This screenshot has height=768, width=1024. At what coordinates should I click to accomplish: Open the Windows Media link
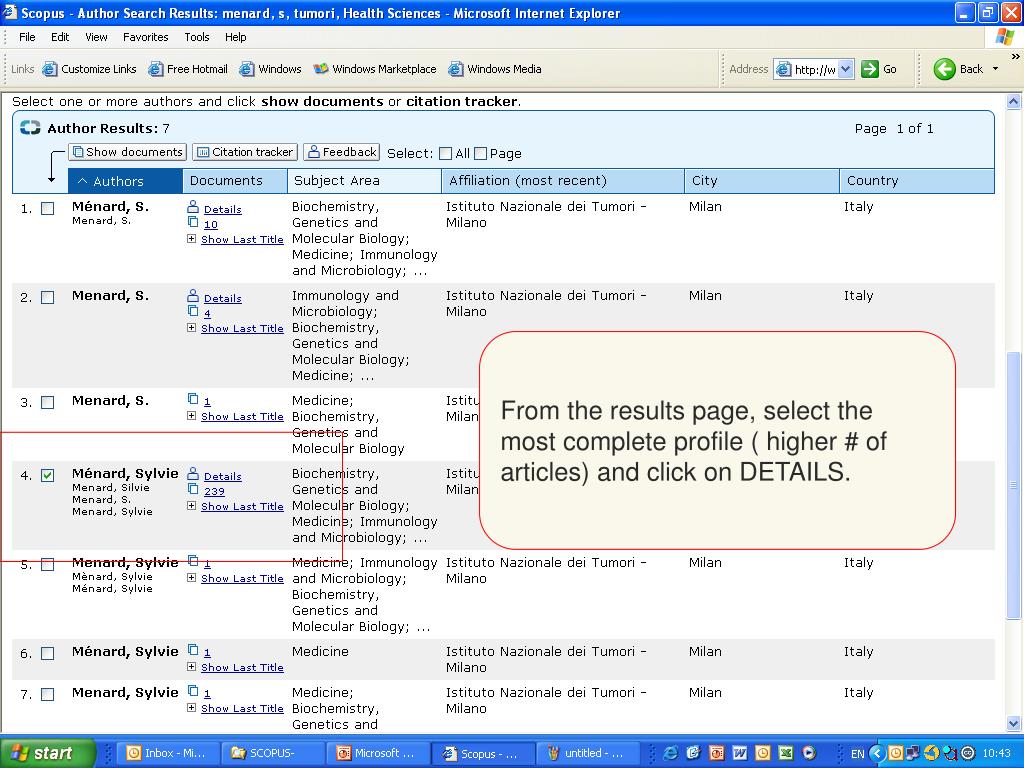495,69
